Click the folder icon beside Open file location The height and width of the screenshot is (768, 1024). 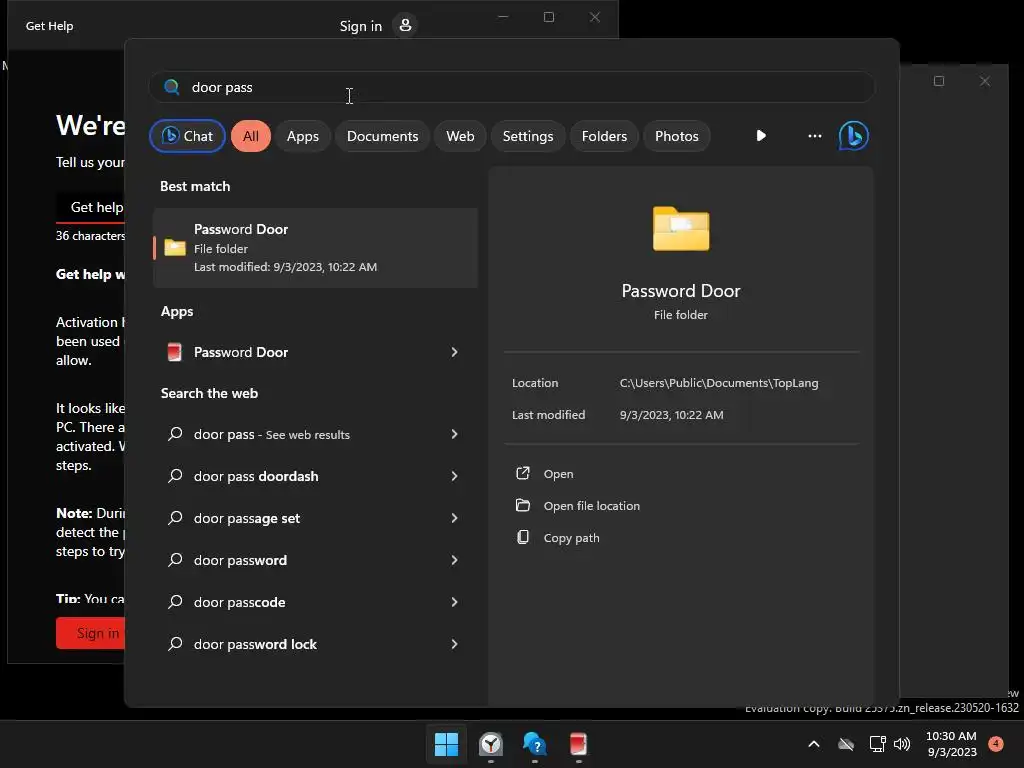click(x=522, y=505)
